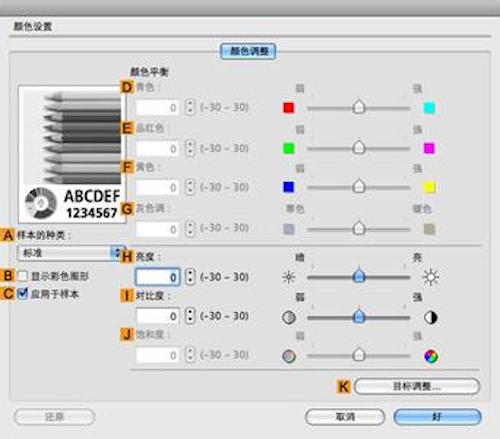
Task: Click the 目标调整... button
Action: 417,387
